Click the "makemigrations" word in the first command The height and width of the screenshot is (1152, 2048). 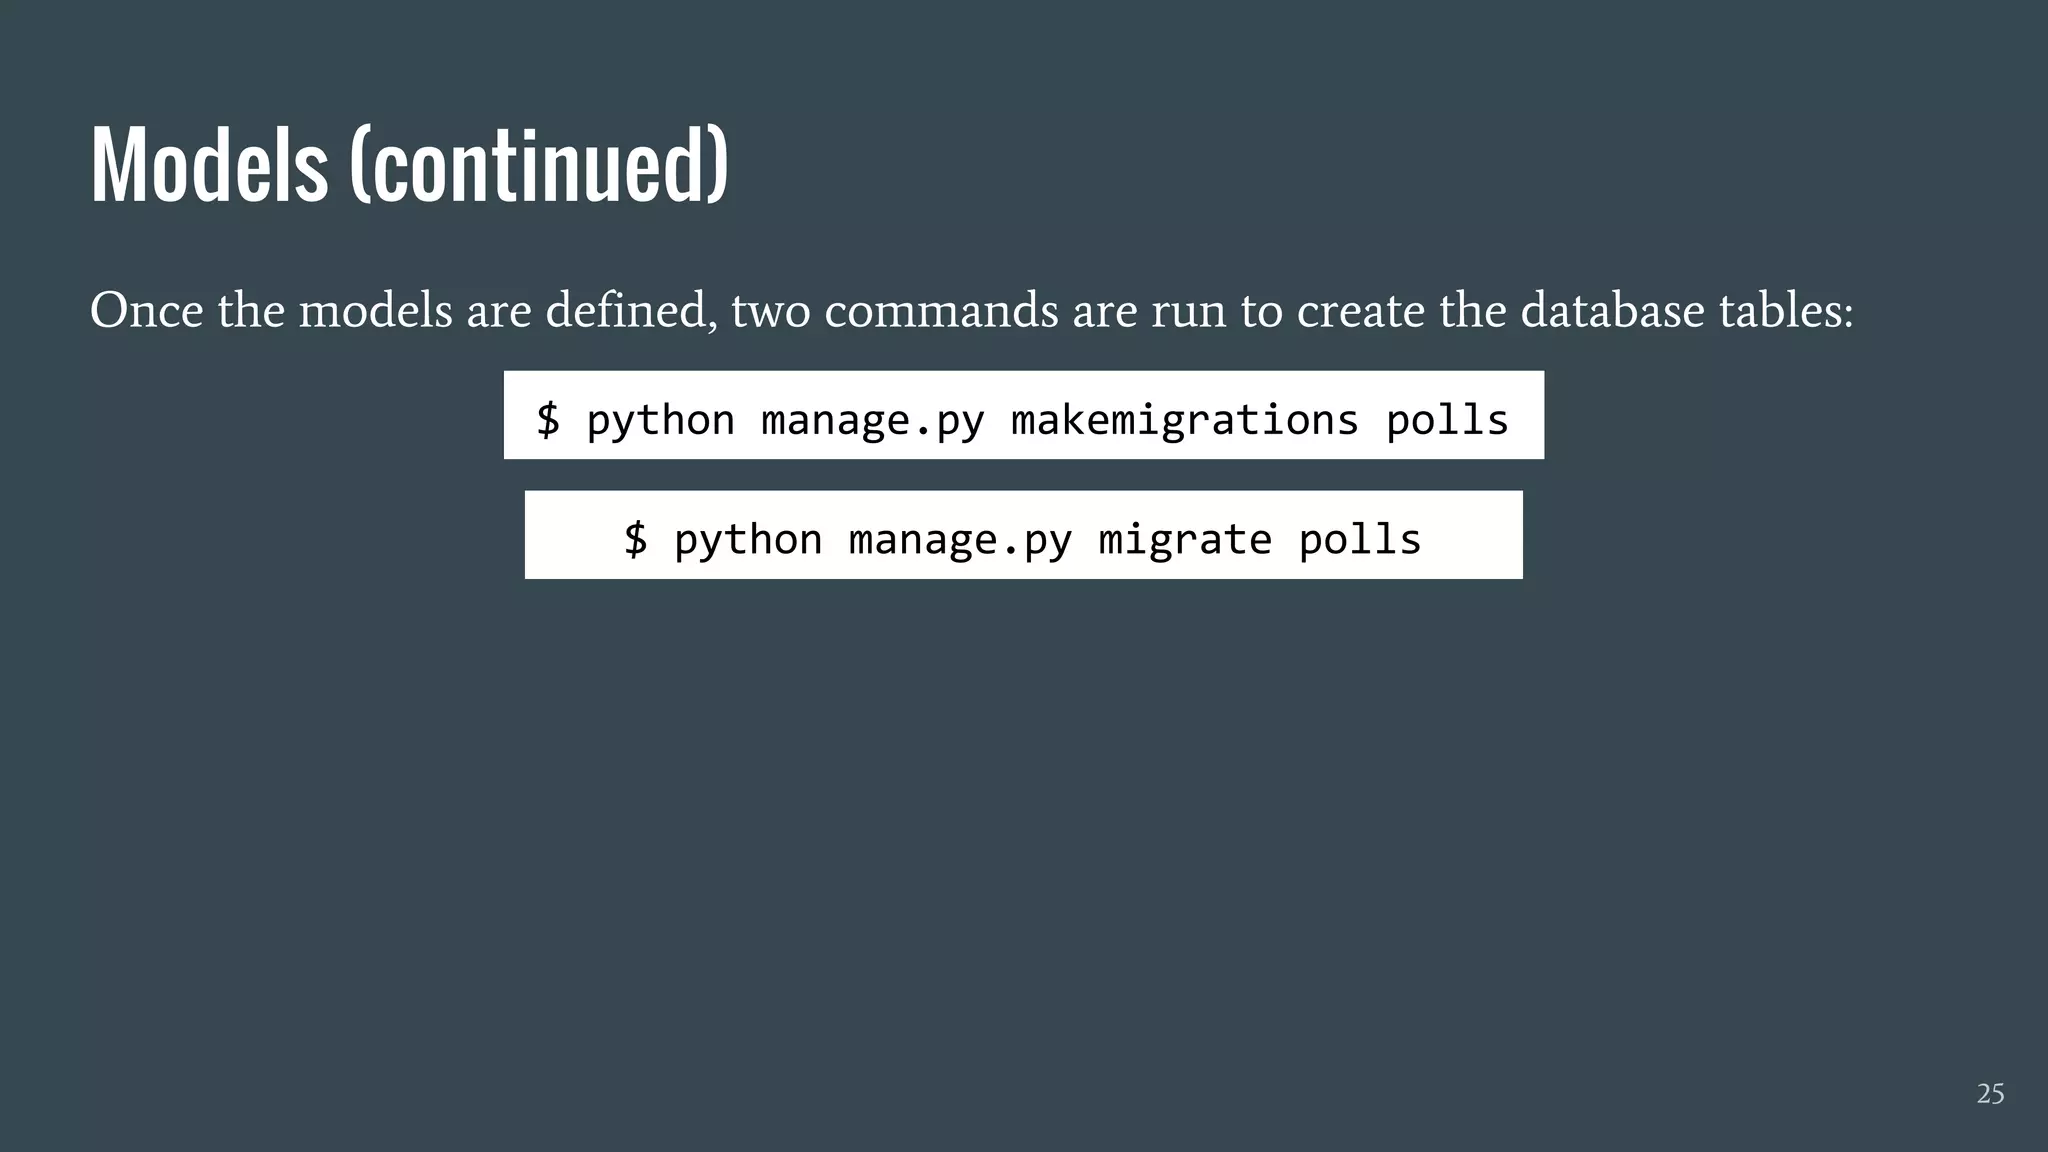coord(1185,420)
